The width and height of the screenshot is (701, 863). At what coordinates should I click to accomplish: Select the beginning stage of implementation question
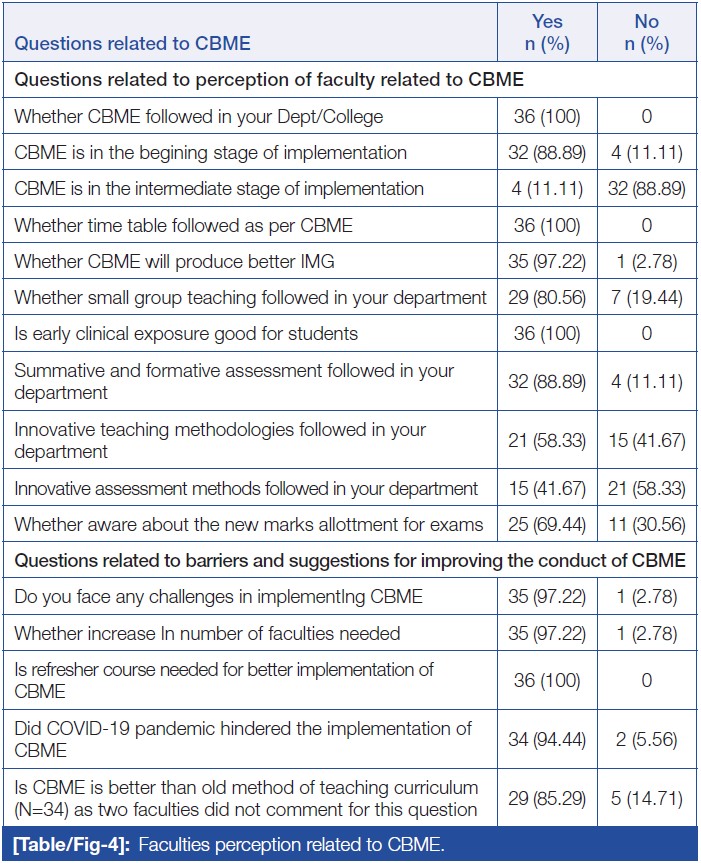210,153
